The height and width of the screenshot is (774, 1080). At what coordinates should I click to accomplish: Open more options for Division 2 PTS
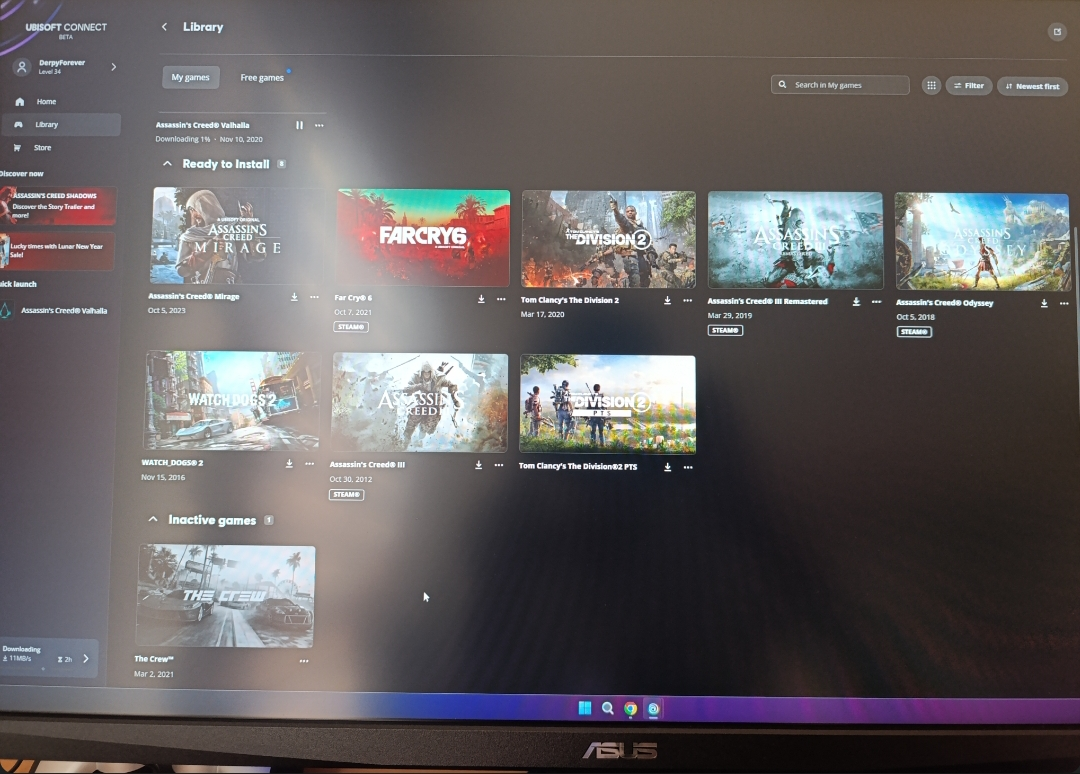coord(687,467)
